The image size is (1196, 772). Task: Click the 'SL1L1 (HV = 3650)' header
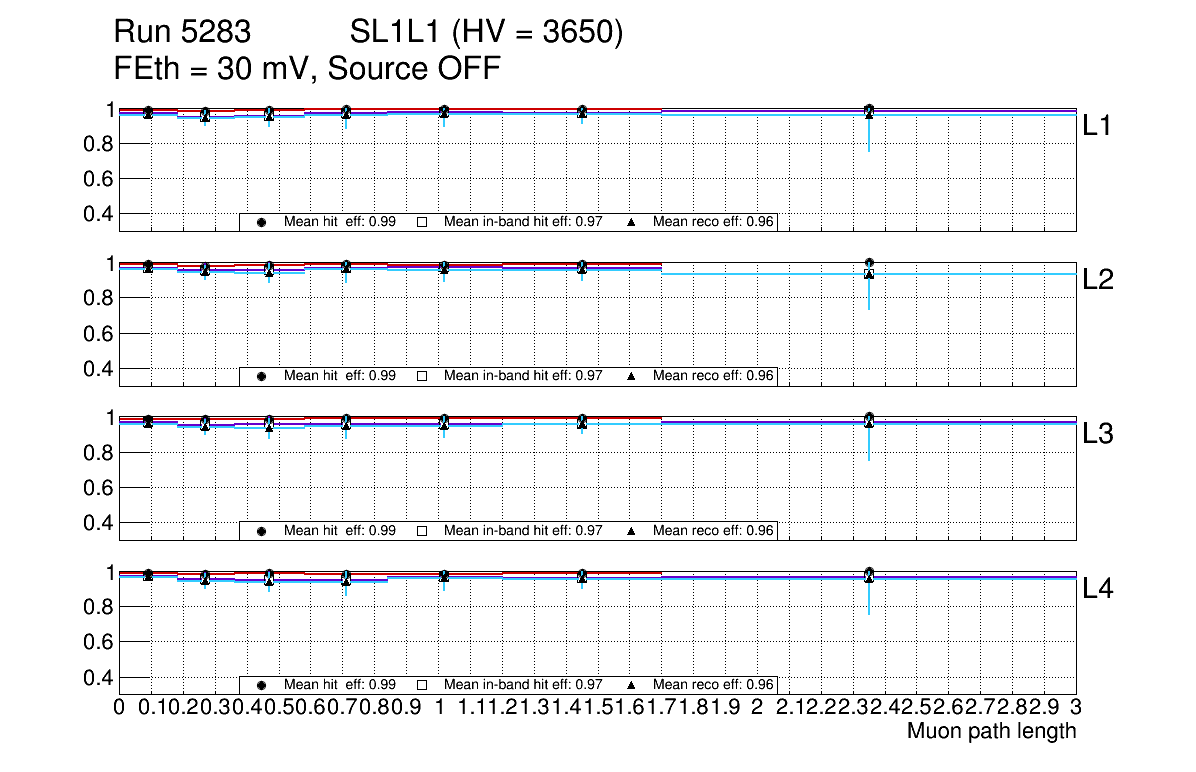(487, 33)
